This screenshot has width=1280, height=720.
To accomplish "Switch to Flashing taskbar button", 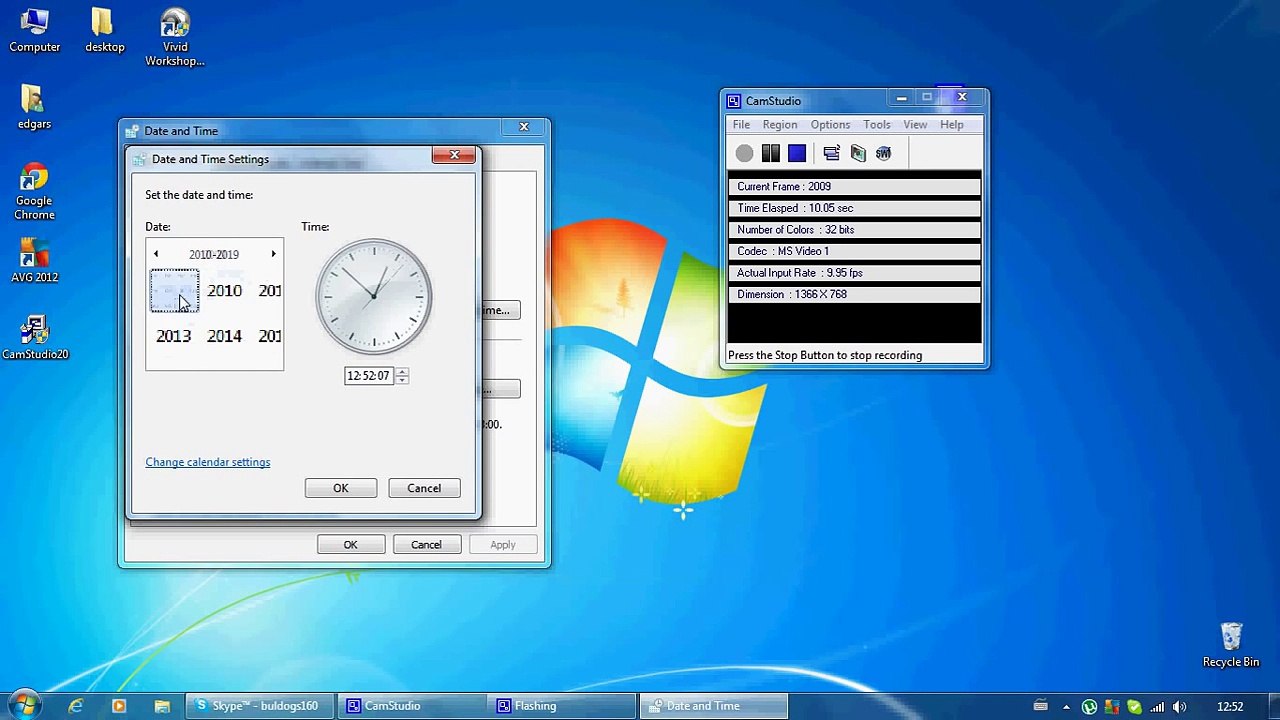I will [x=563, y=706].
